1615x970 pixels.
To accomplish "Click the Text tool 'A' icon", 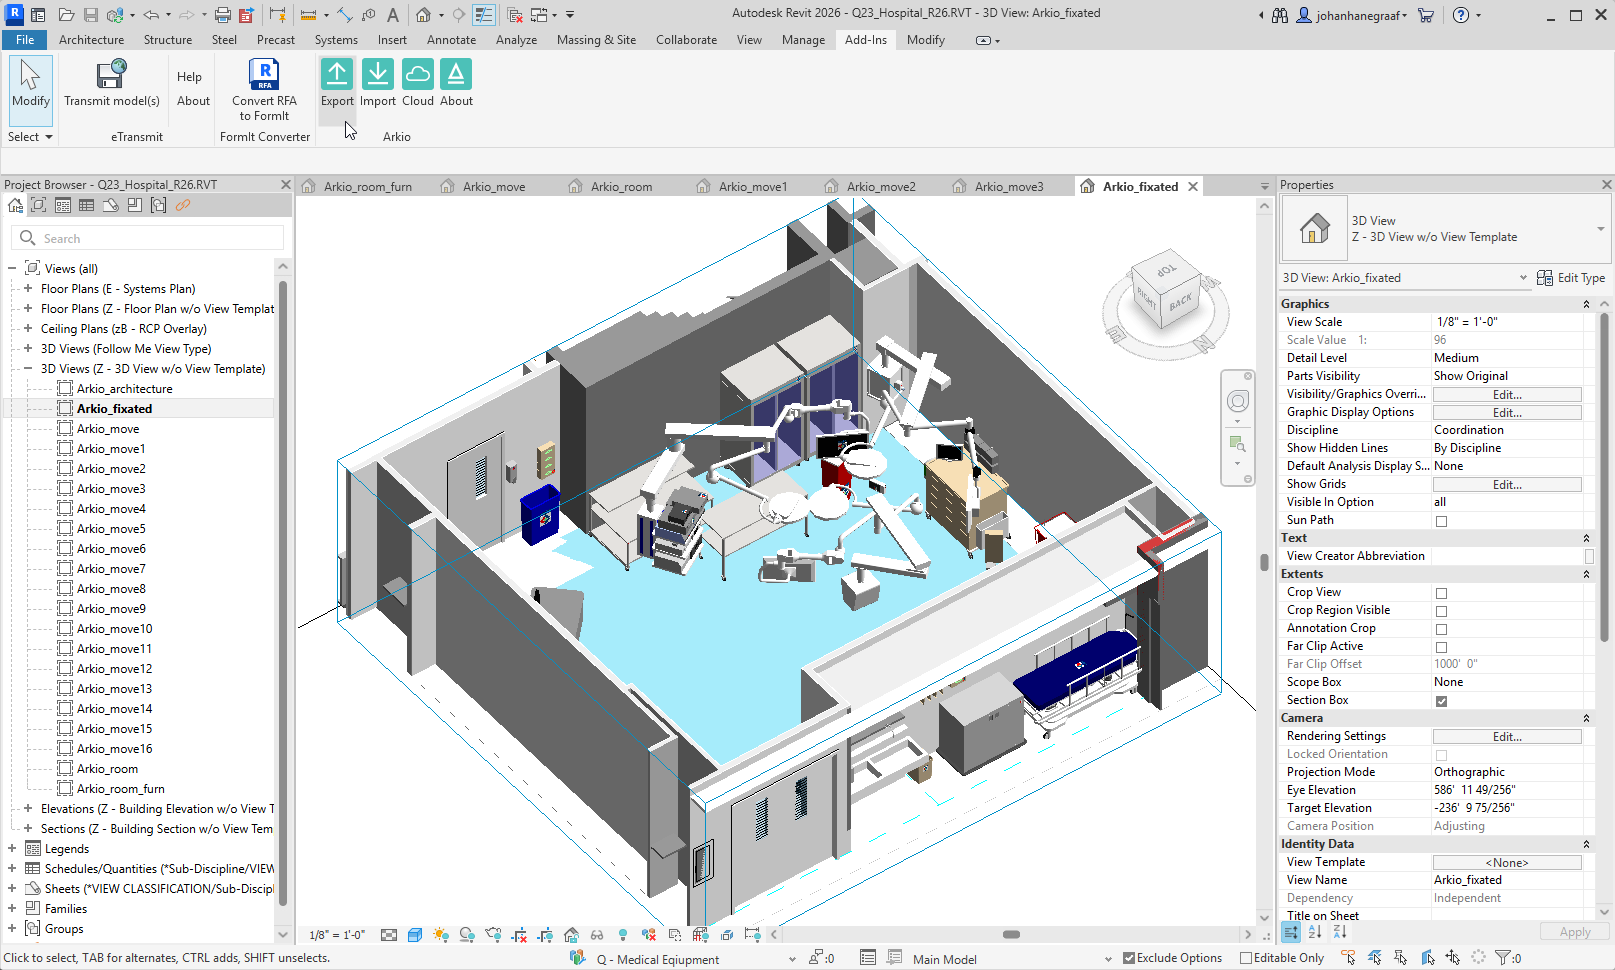I will coord(393,15).
